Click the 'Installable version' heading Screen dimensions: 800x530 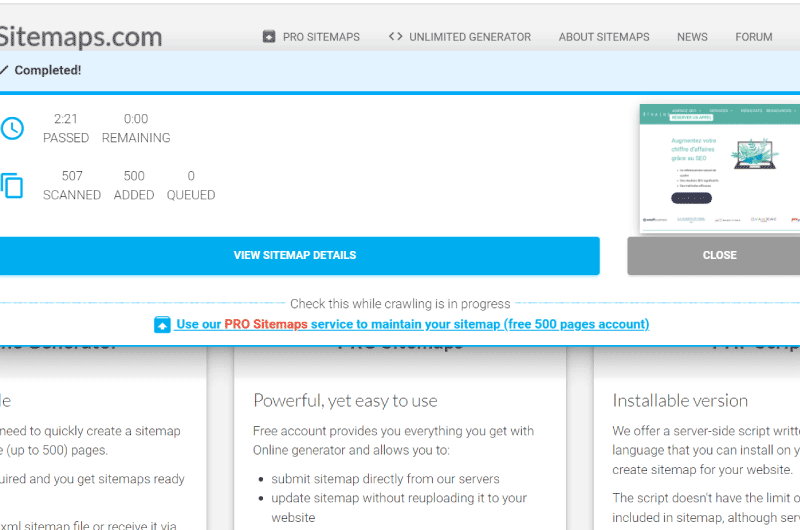click(x=680, y=401)
